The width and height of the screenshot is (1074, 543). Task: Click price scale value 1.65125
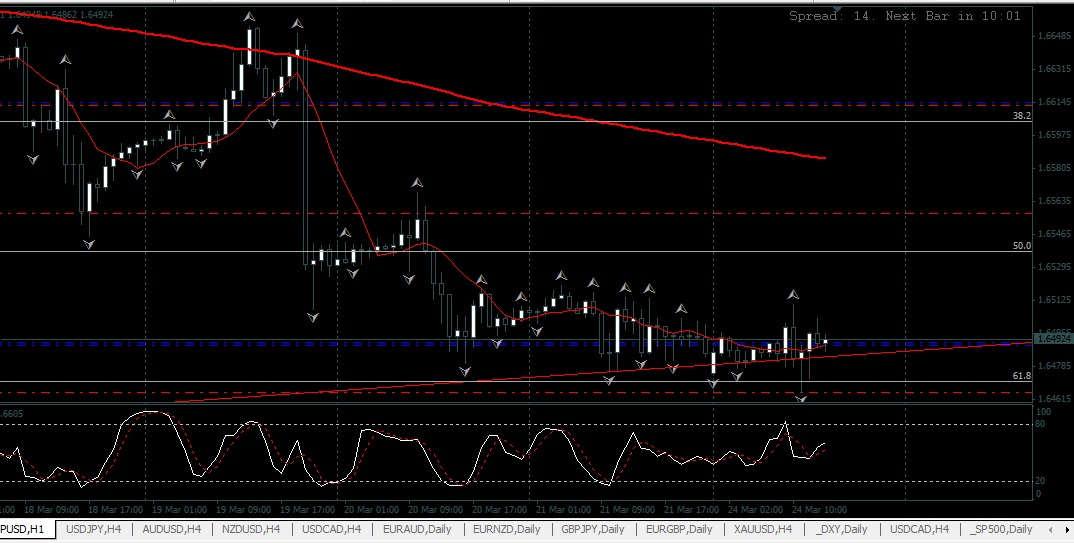[1055, 299]
